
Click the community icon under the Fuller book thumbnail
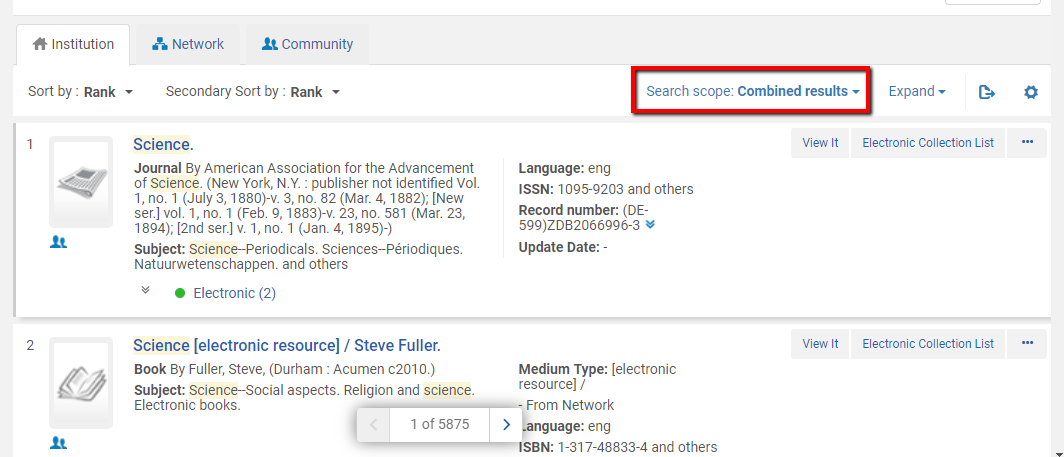pos(58,443)
